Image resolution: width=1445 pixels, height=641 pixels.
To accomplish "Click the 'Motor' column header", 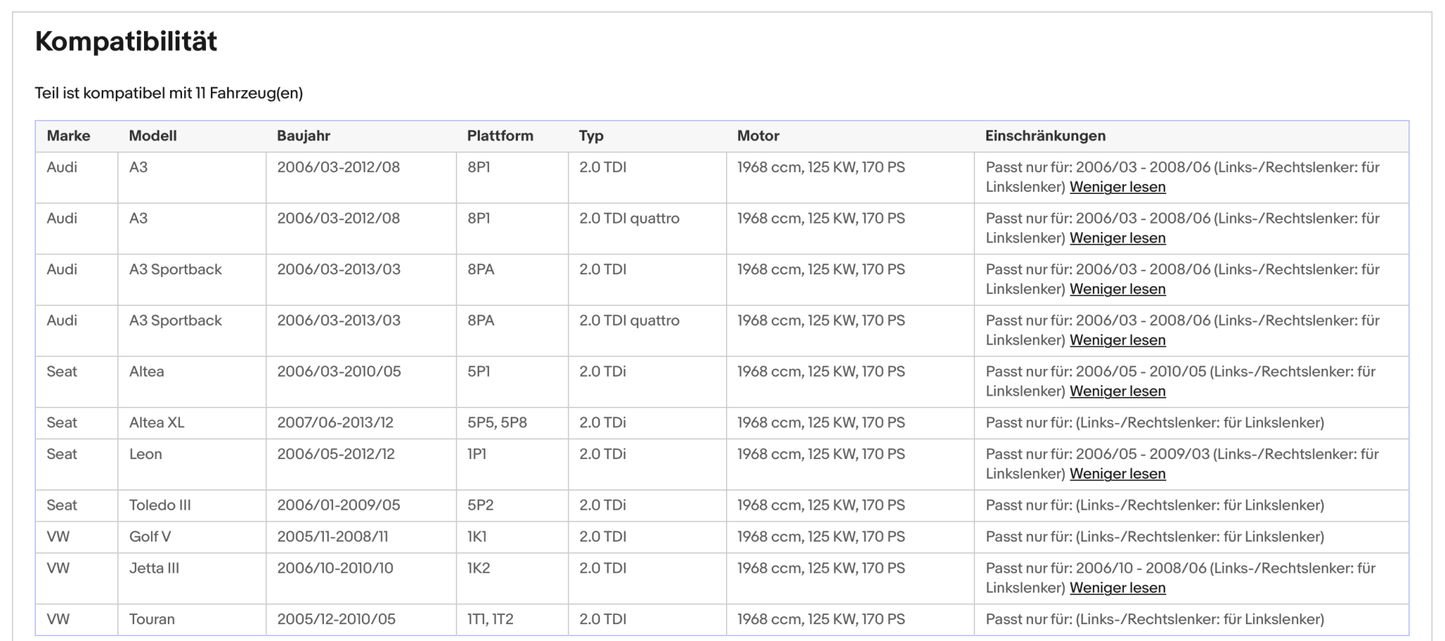I will (758, 136).
